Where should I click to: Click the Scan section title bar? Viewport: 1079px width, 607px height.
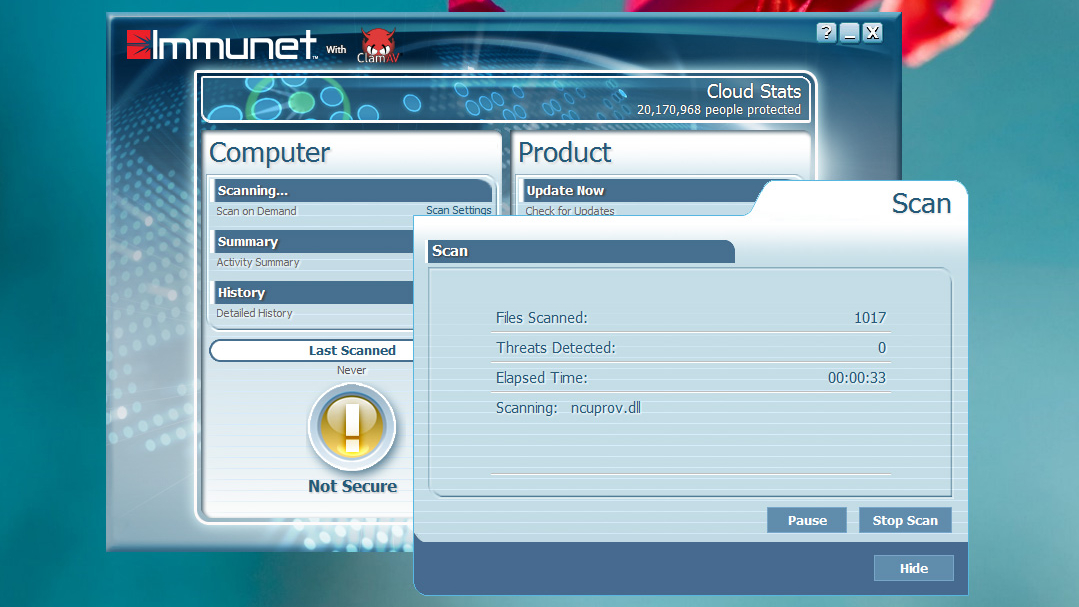click(x=581, y=251)
